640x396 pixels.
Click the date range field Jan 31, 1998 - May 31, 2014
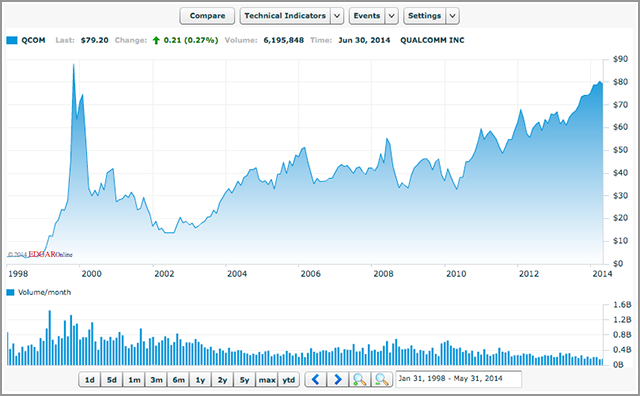[458, 379]
